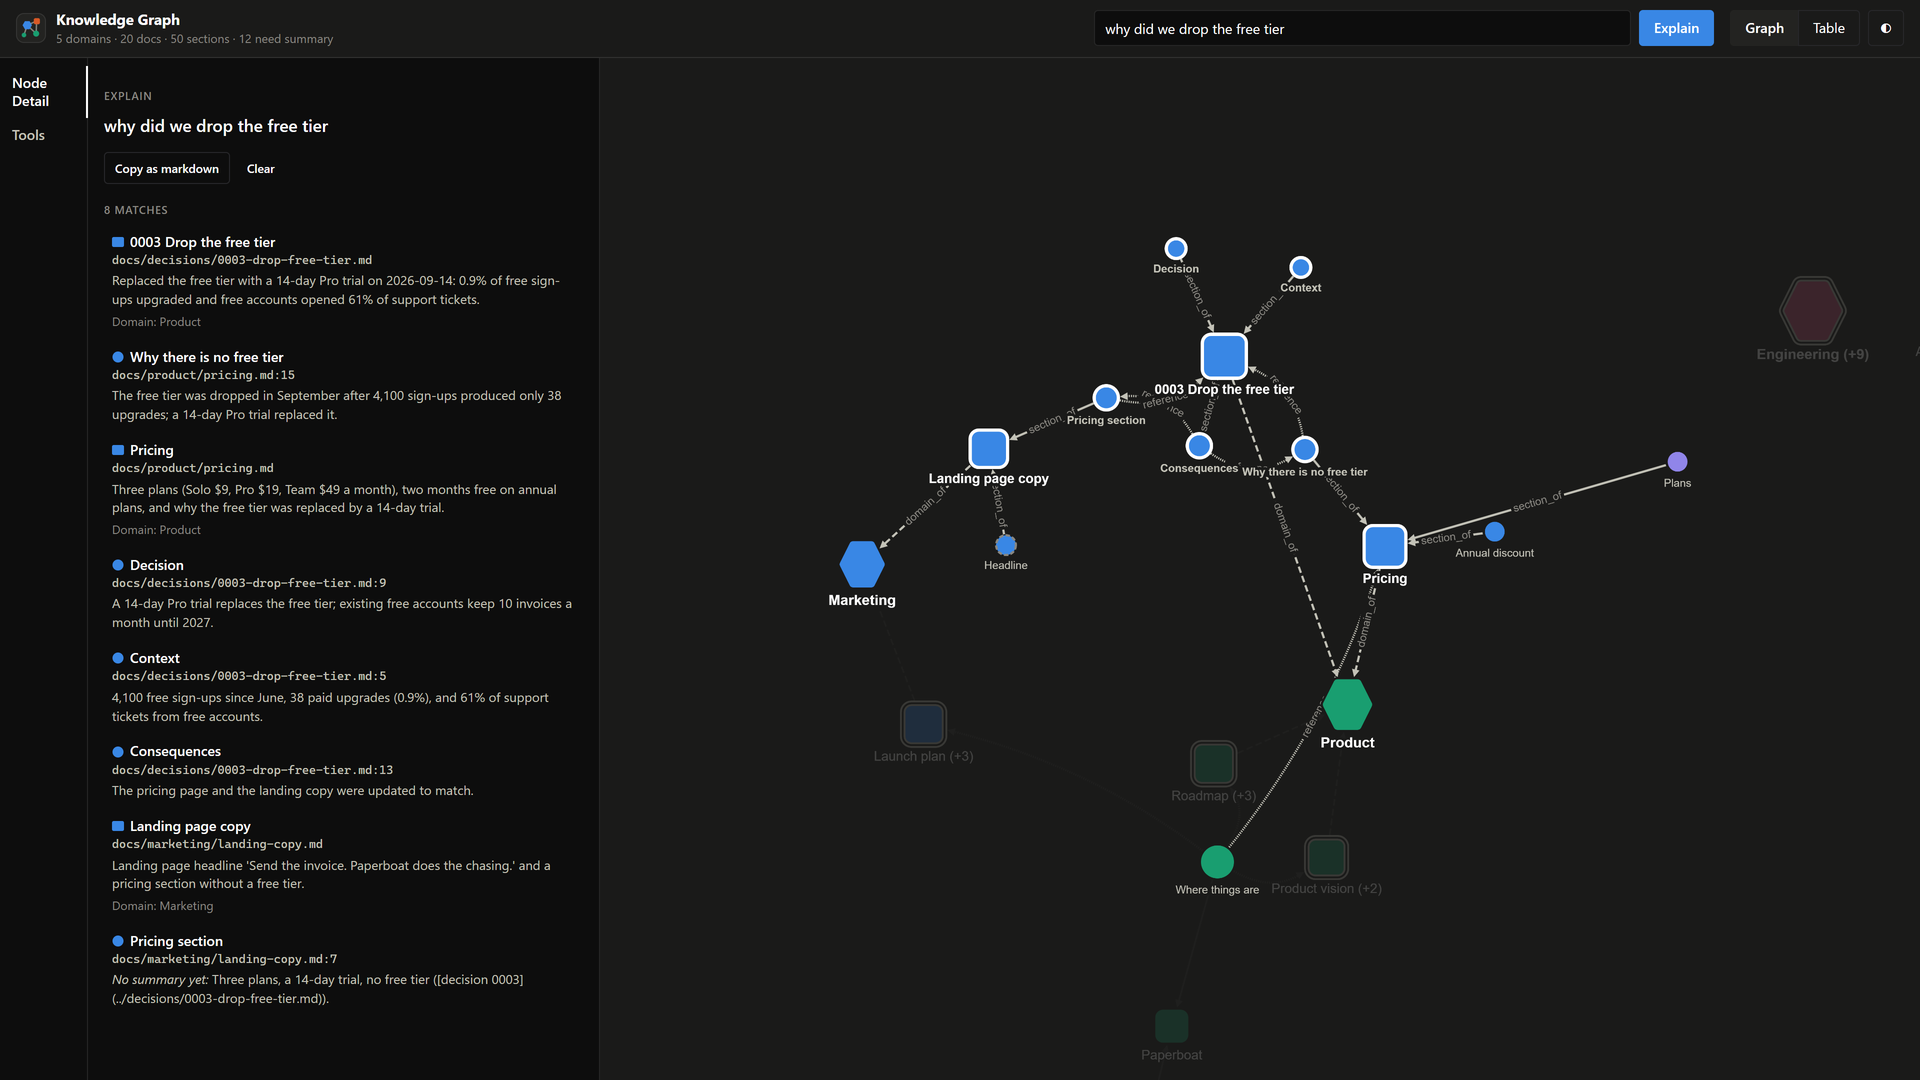1920x1080 pixels.
Task: Select the Where things are green node
Action: [1217, 862]
